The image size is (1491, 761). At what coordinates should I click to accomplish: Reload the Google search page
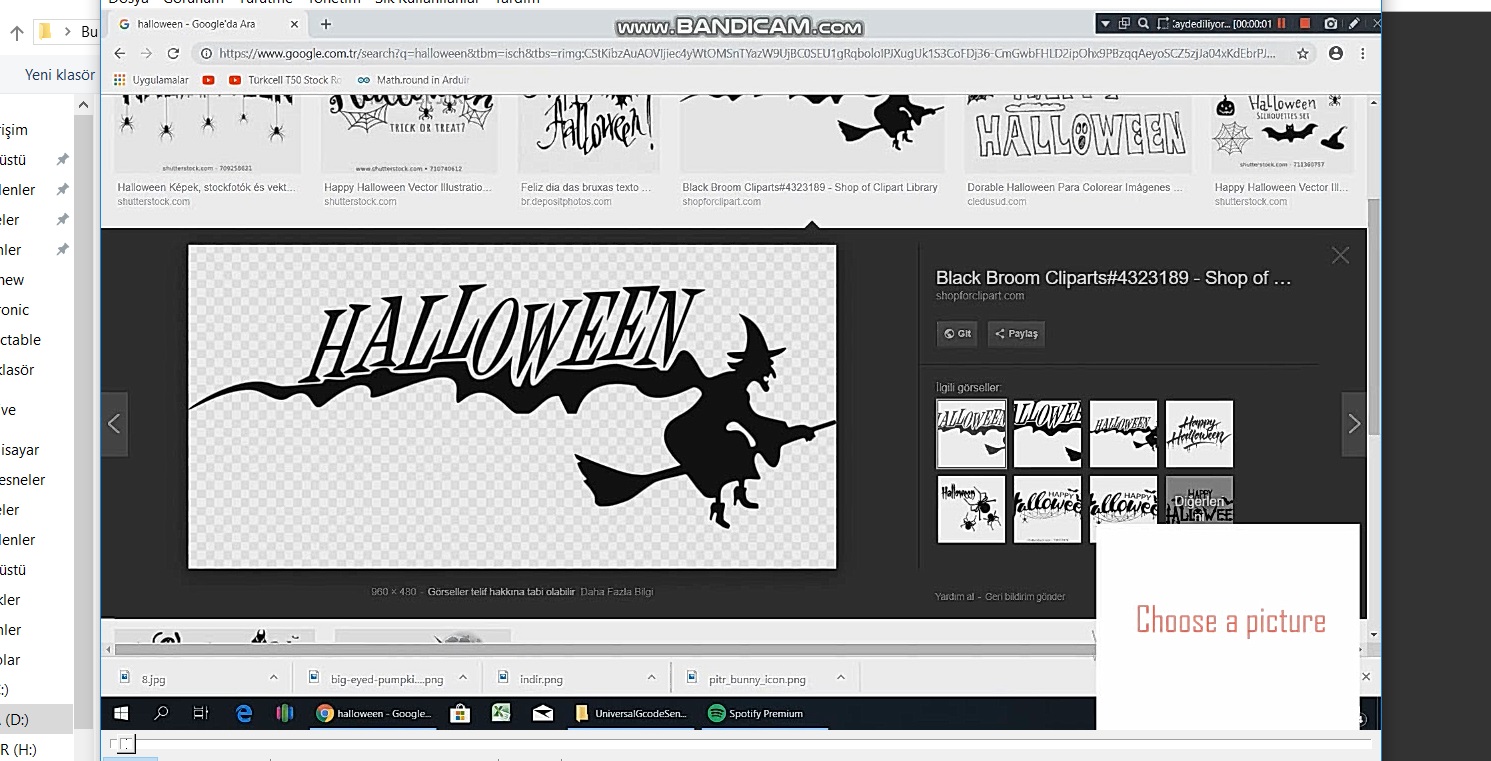coord(174,53)
